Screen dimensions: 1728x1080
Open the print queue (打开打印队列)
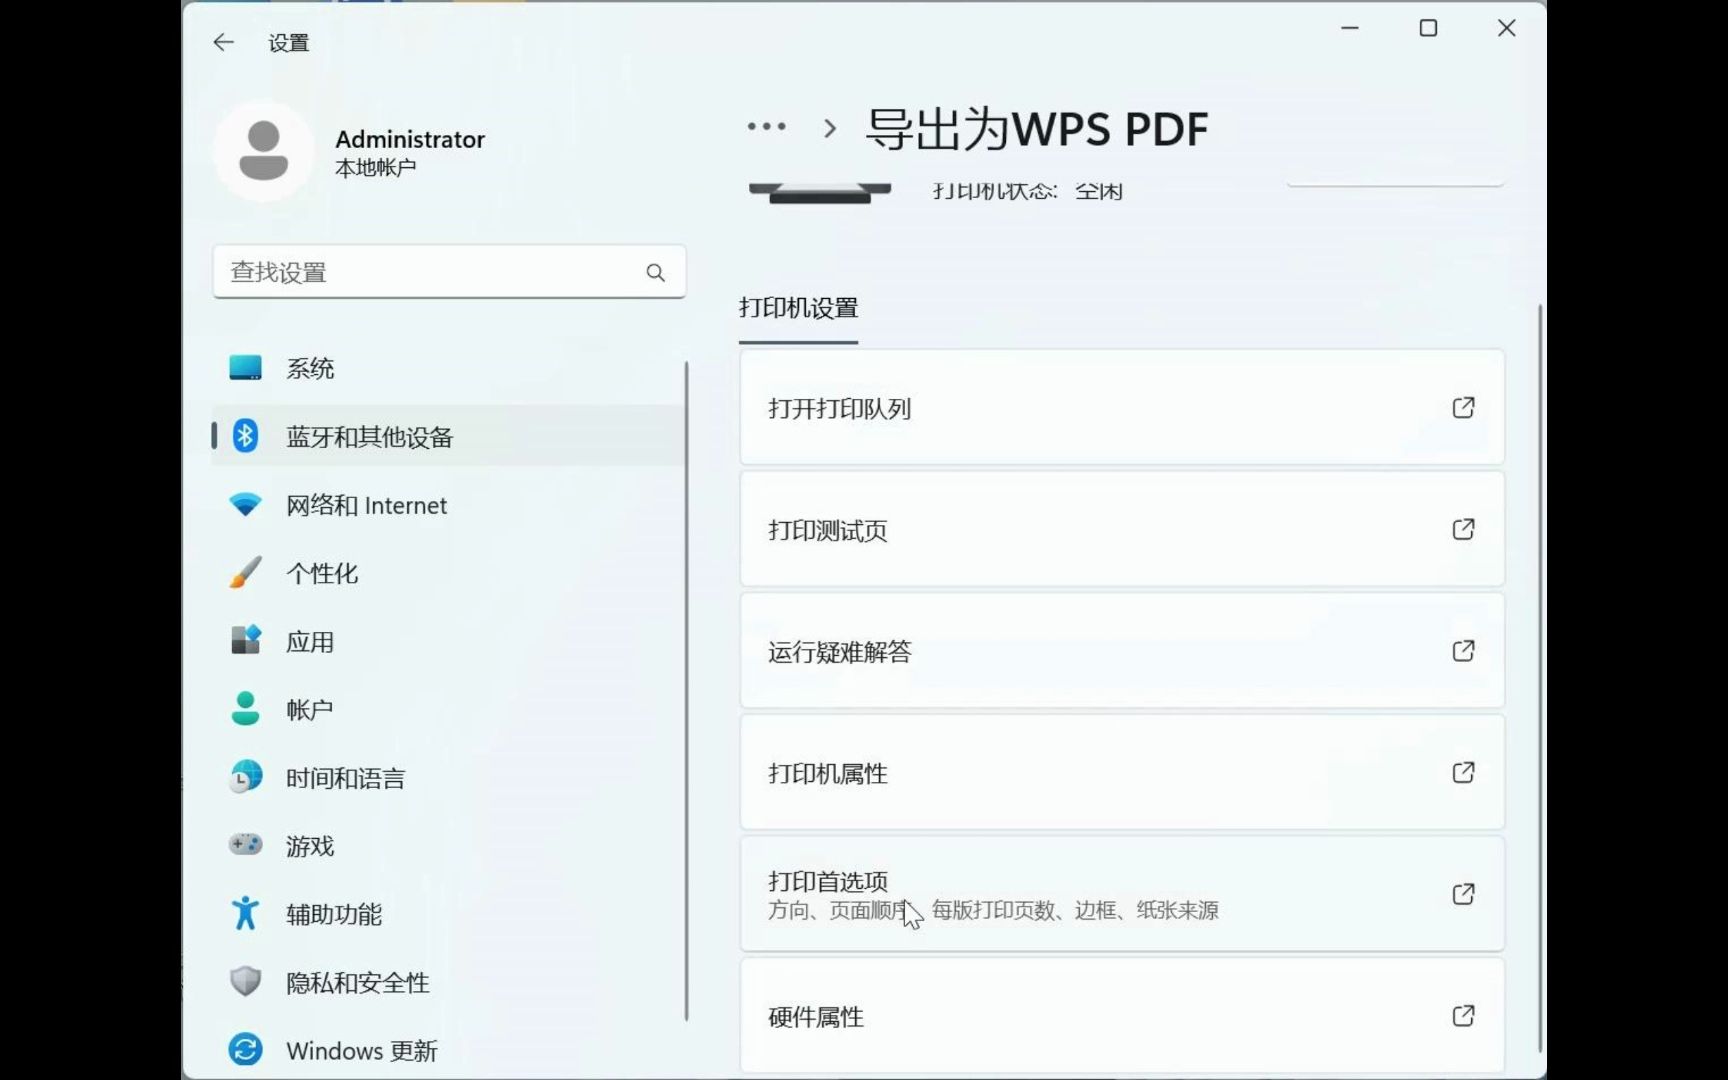tap(1122, 407)
